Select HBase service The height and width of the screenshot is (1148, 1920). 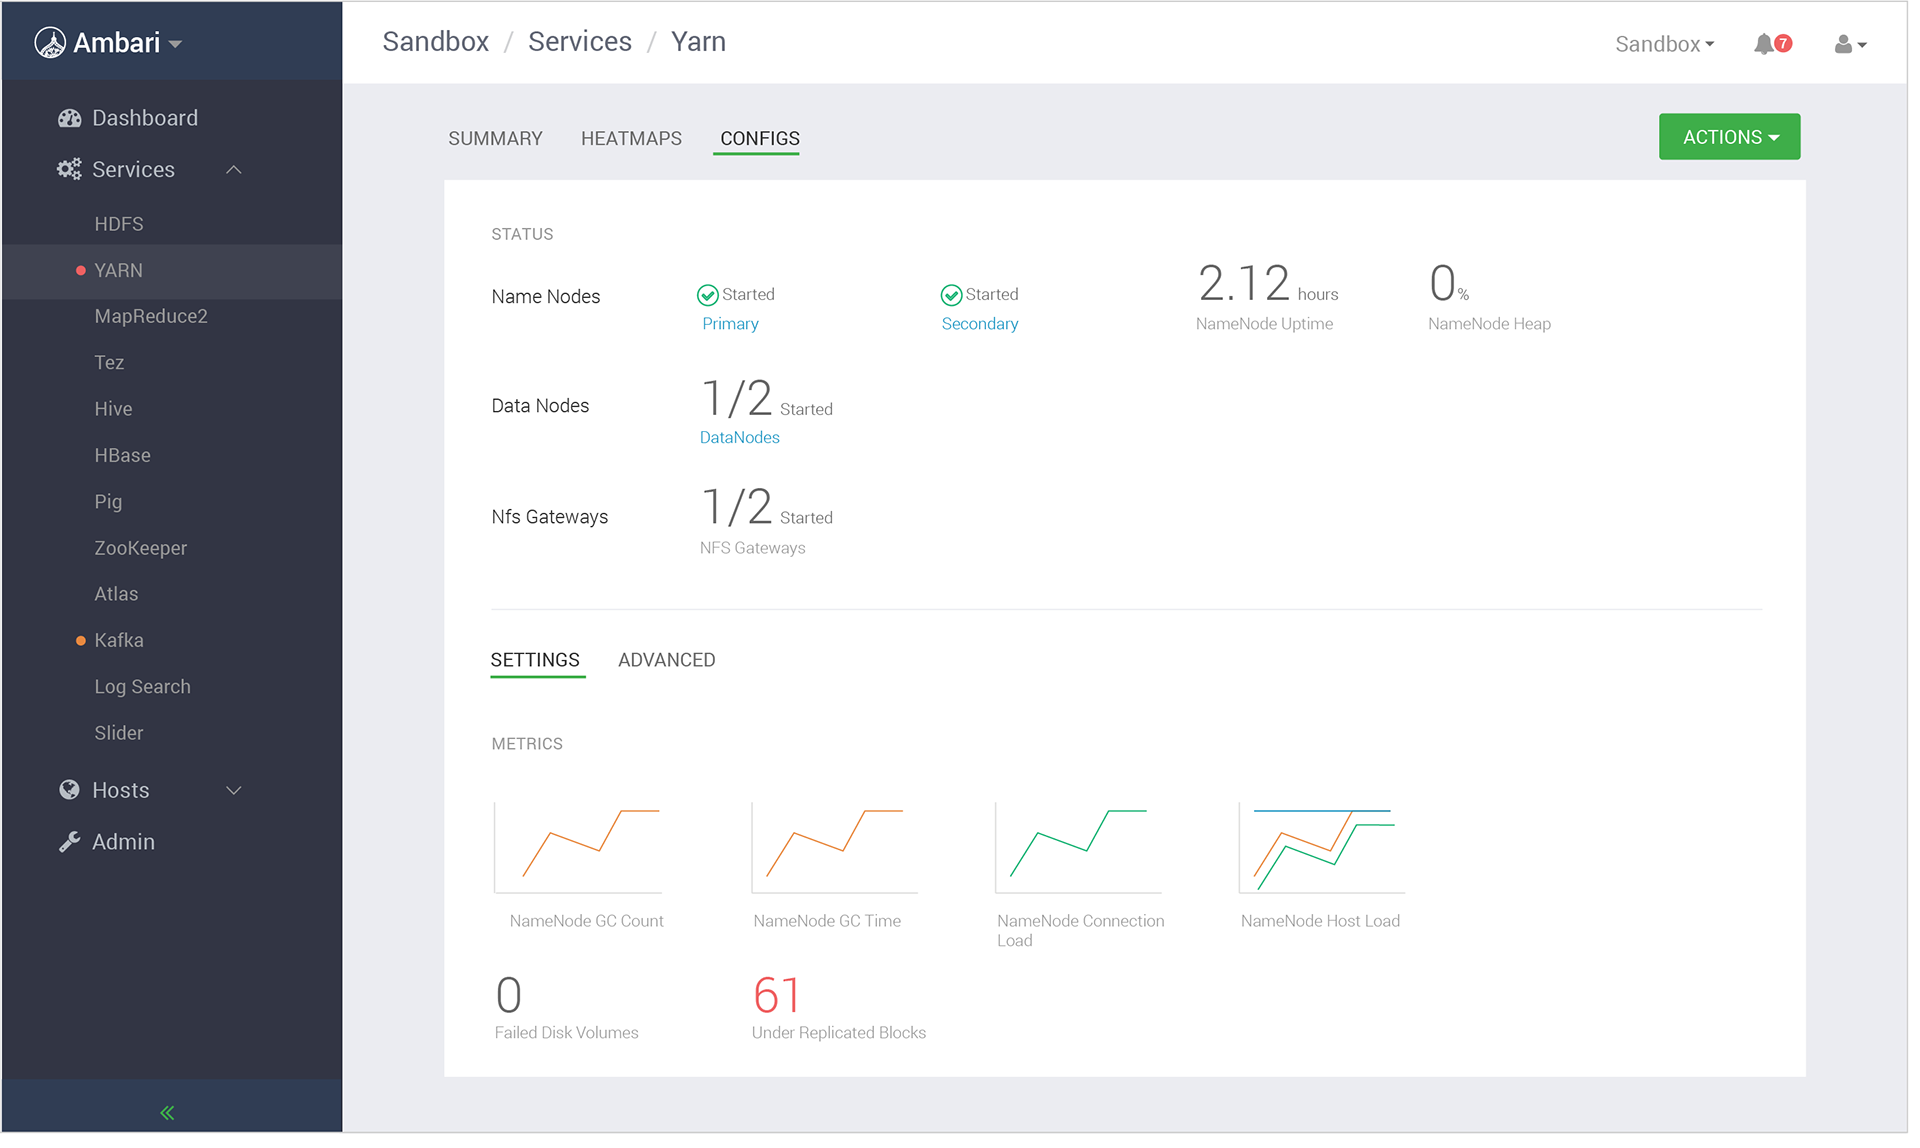tap(122, 456)
